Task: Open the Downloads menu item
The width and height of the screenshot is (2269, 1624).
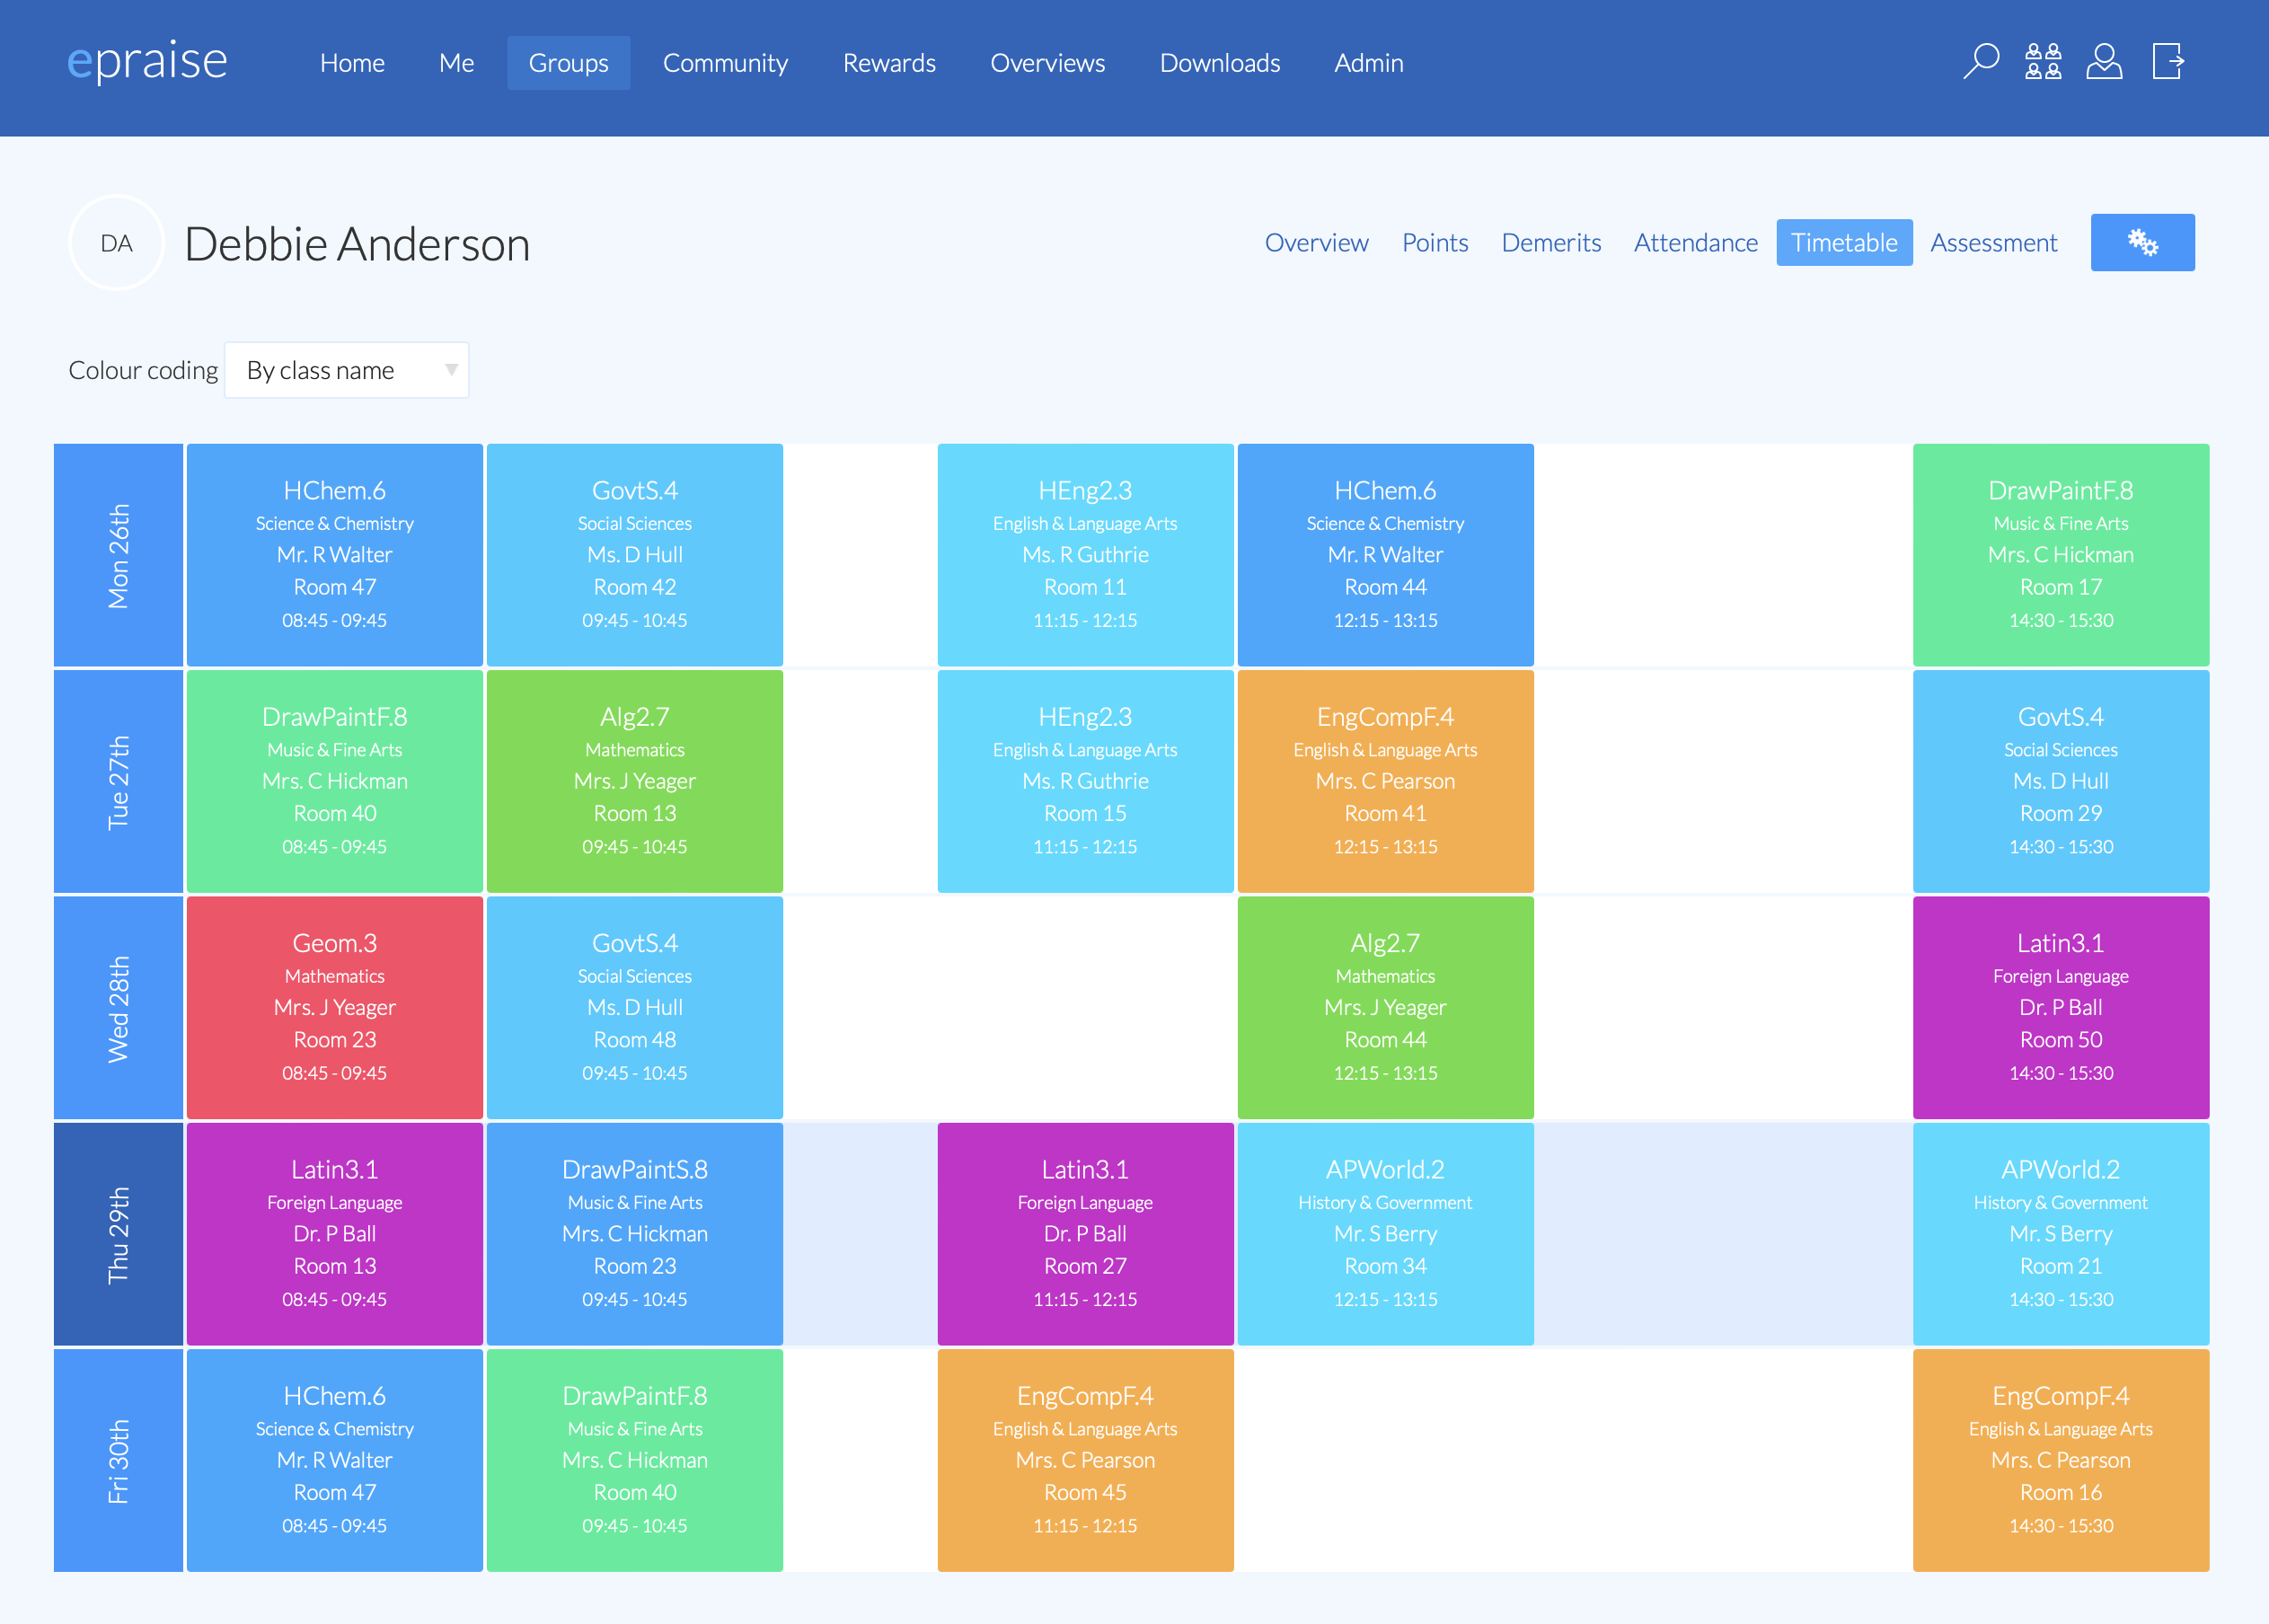Action: click(1220, 63)
